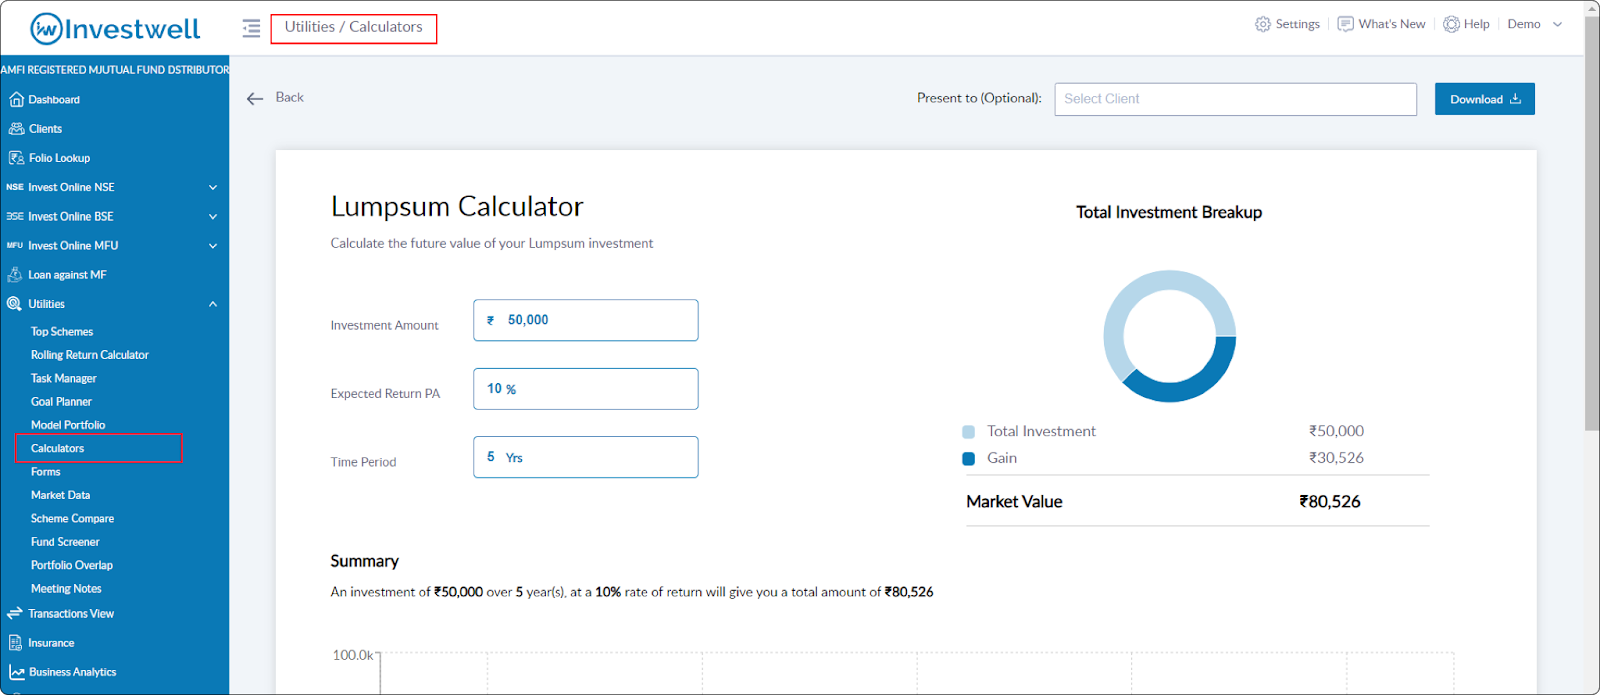Open Transactions View menu item
The height and width of the screenshot is (695, 1600).
[x=71, y=613]
